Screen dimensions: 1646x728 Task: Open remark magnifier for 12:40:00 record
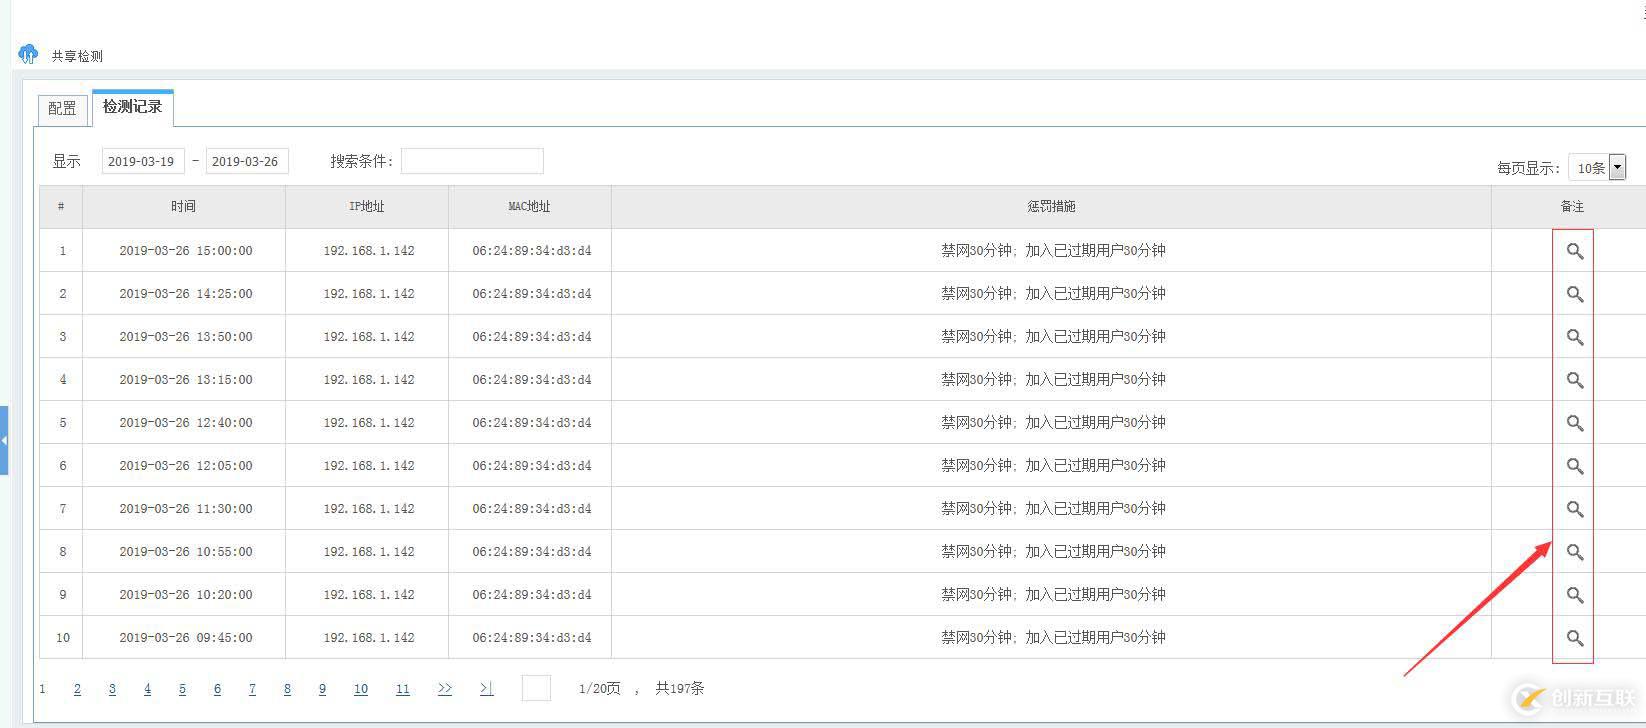(x=1574, y=423)
